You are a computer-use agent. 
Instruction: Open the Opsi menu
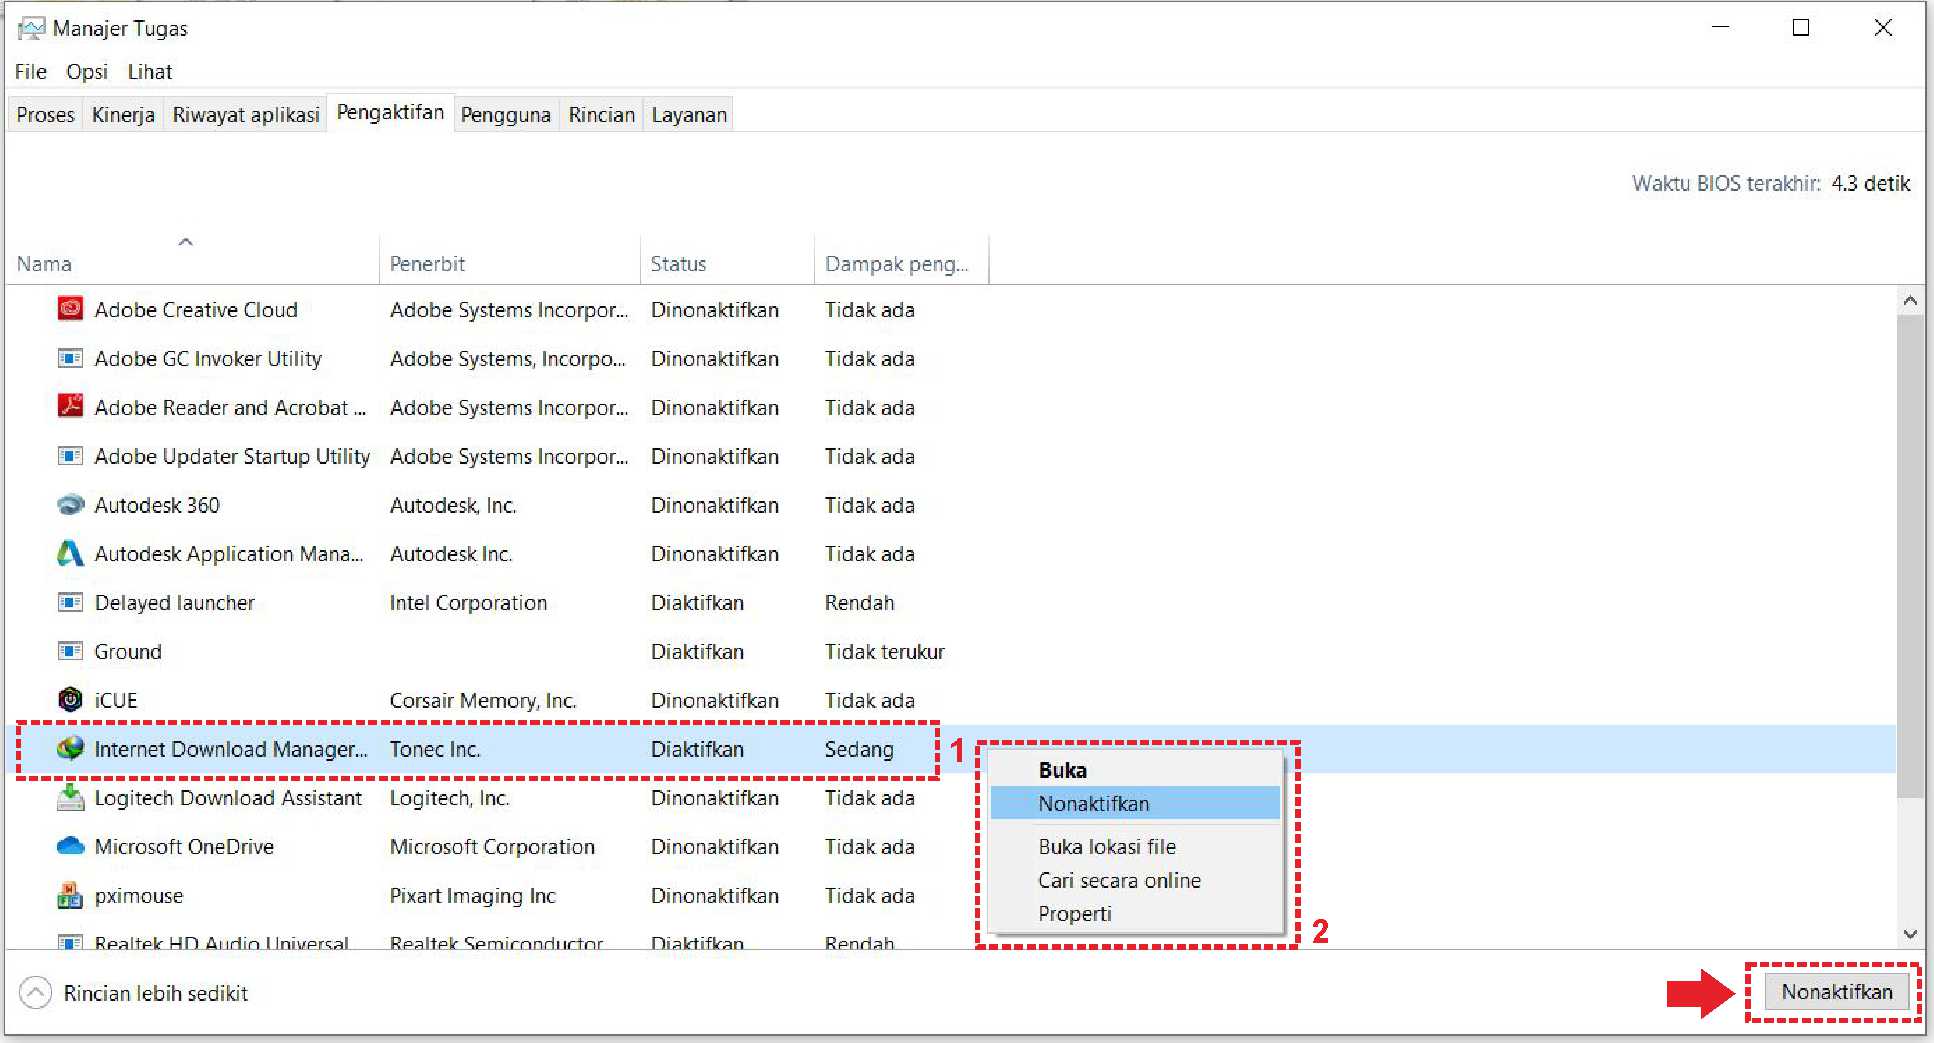87,72
